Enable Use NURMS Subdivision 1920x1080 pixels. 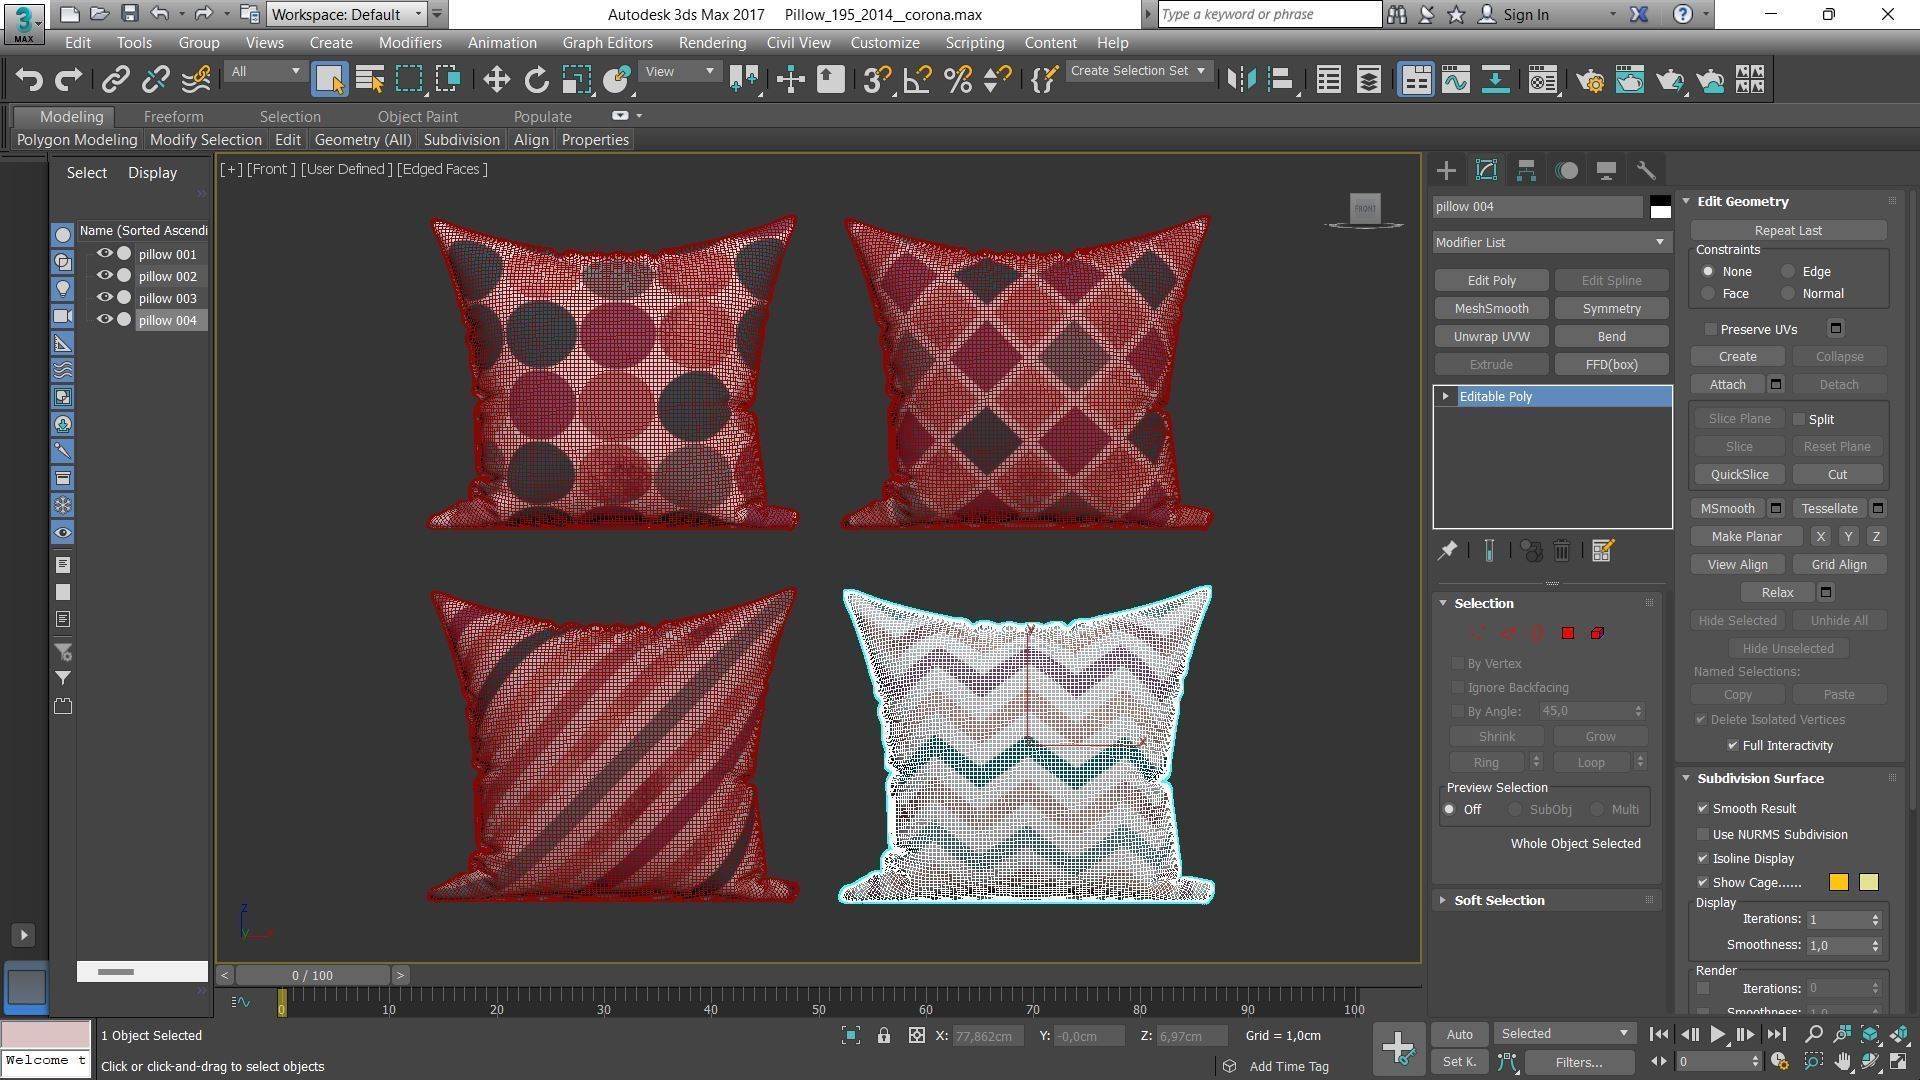point(1702,835)
